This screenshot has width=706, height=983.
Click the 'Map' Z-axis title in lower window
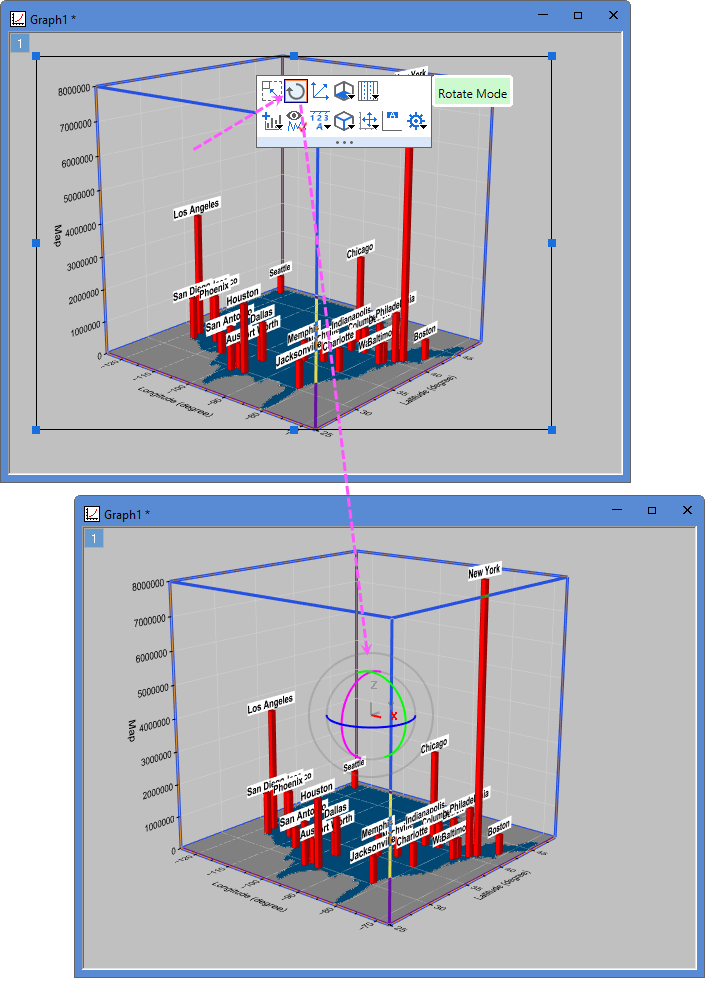pyautogui.click(x=132, y=730)
